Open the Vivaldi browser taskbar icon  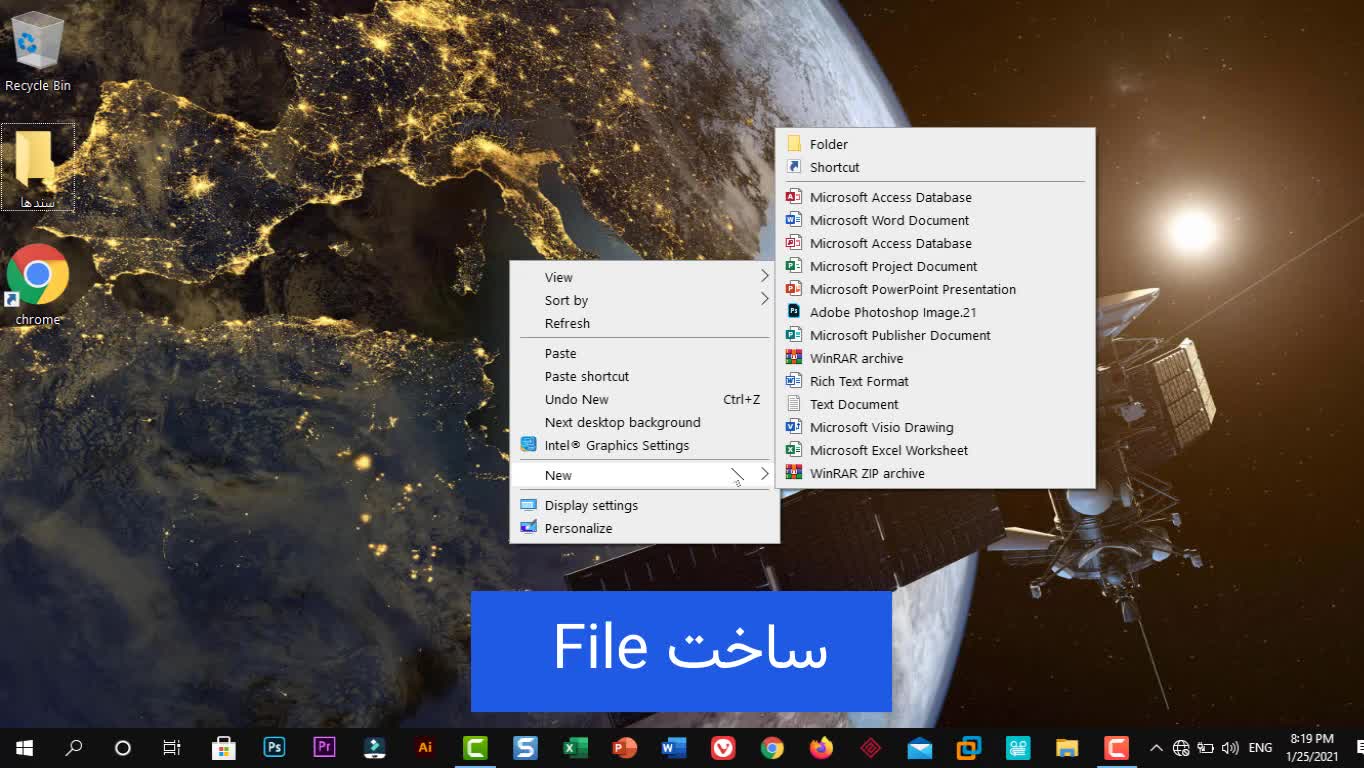[722, 748]
